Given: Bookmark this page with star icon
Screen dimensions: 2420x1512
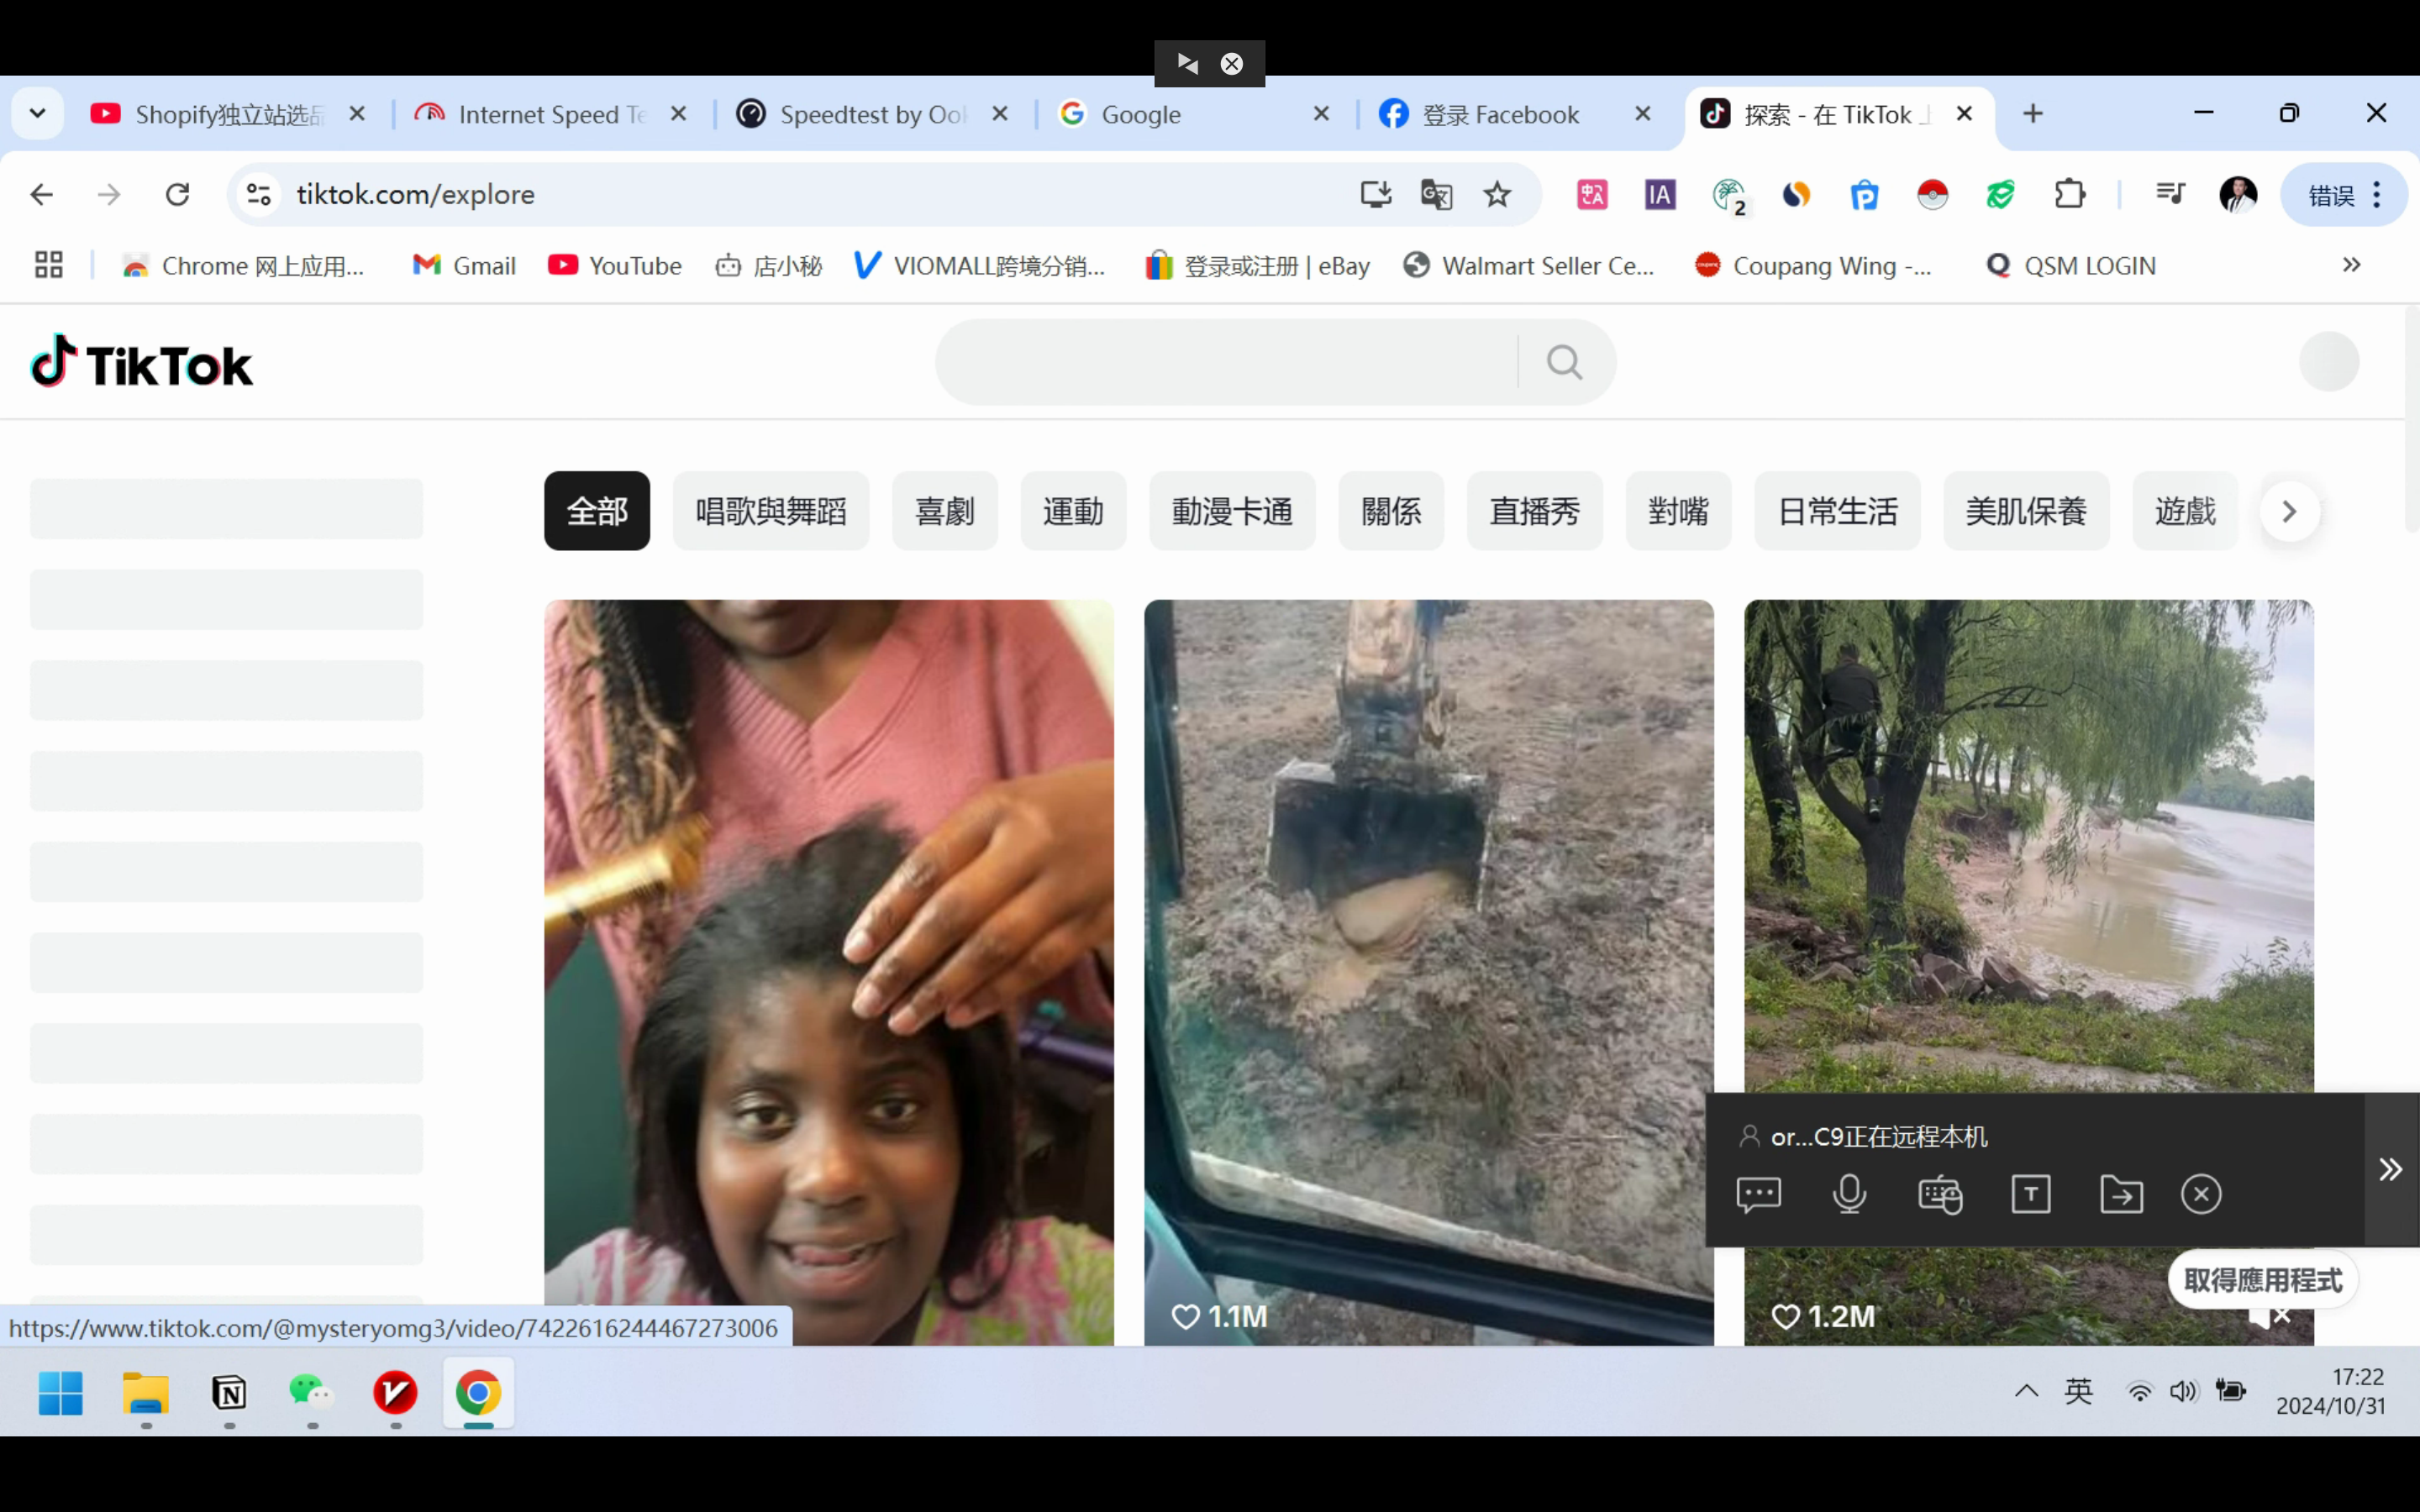Looking at the screenshot, I should coord(1497,194).
